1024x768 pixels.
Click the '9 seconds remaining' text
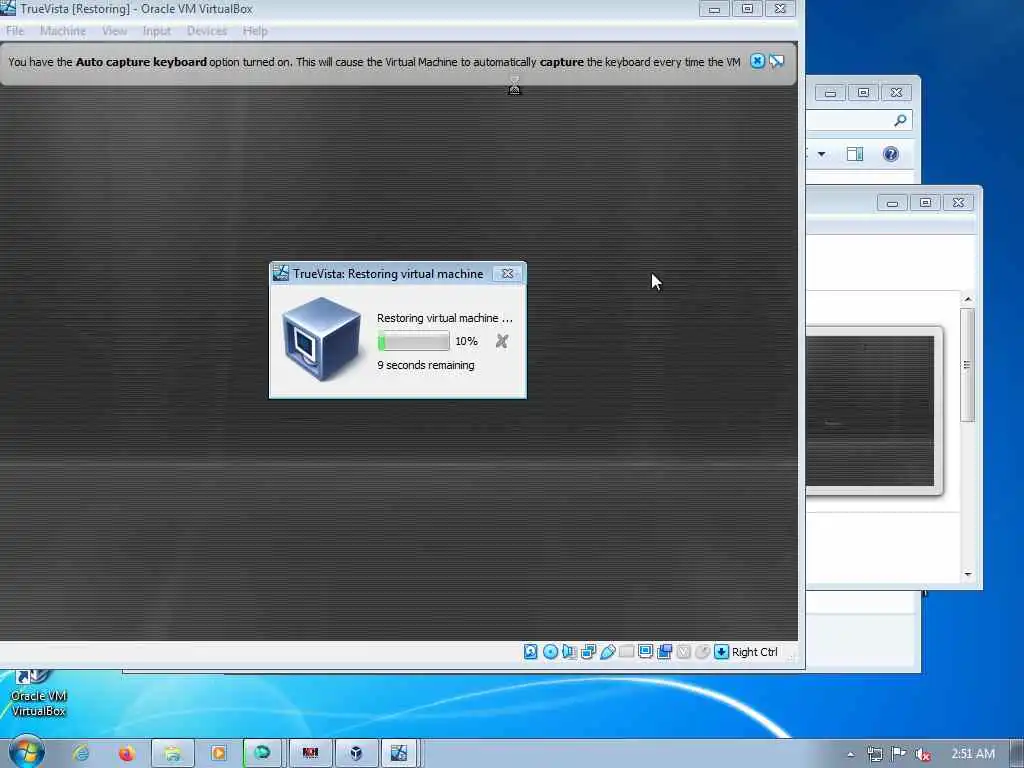pos(426,365)
